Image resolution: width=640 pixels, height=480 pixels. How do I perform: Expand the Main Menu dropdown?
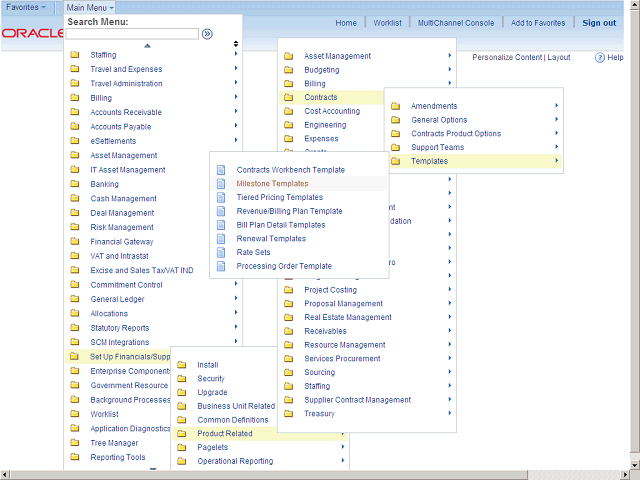90,7
